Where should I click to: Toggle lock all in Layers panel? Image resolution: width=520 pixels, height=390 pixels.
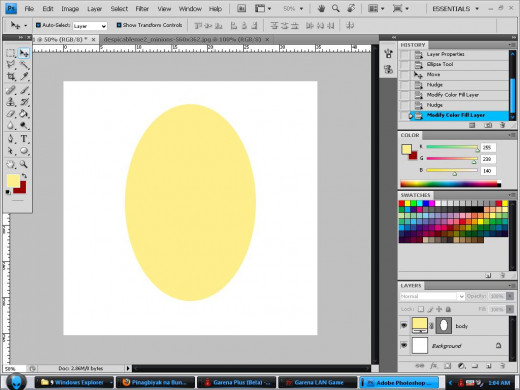(448, 309)
